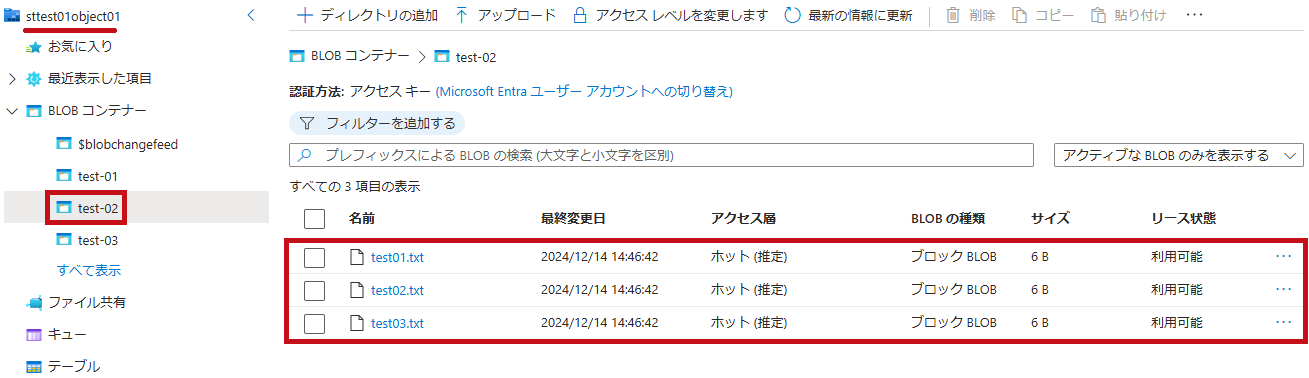Click the add directory plus icon
The width and height of the screenshot is (1309, 378).
(305, 15)
